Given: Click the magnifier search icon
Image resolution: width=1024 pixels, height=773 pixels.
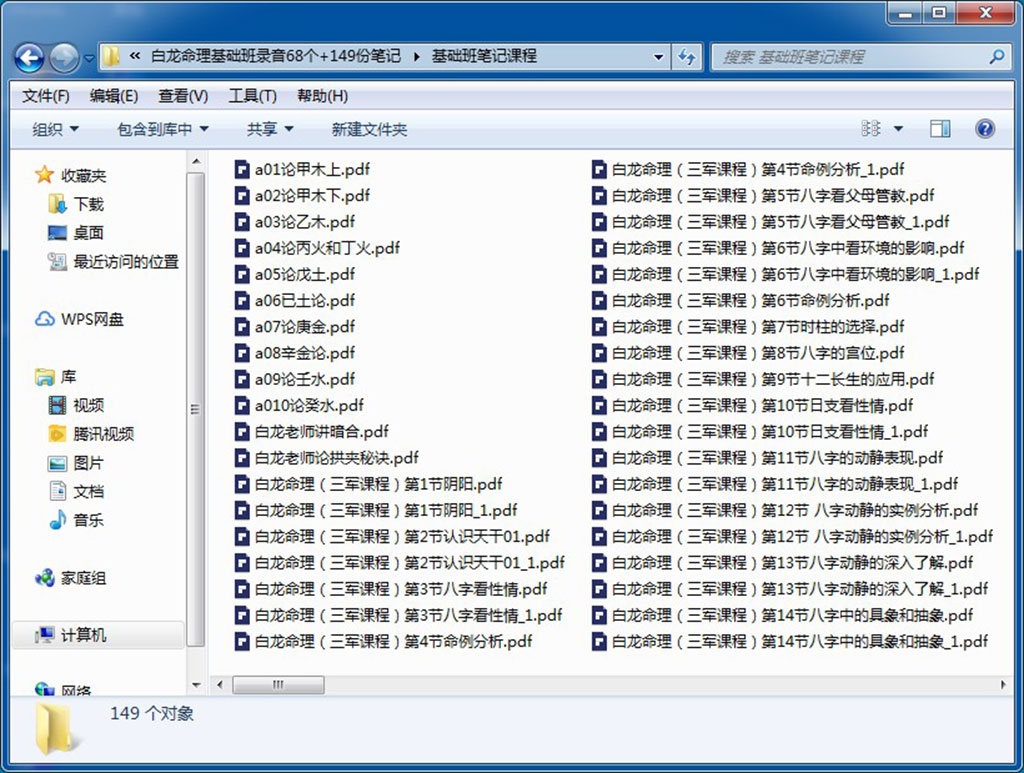Looking at the screenshot, I should [997, 57].
